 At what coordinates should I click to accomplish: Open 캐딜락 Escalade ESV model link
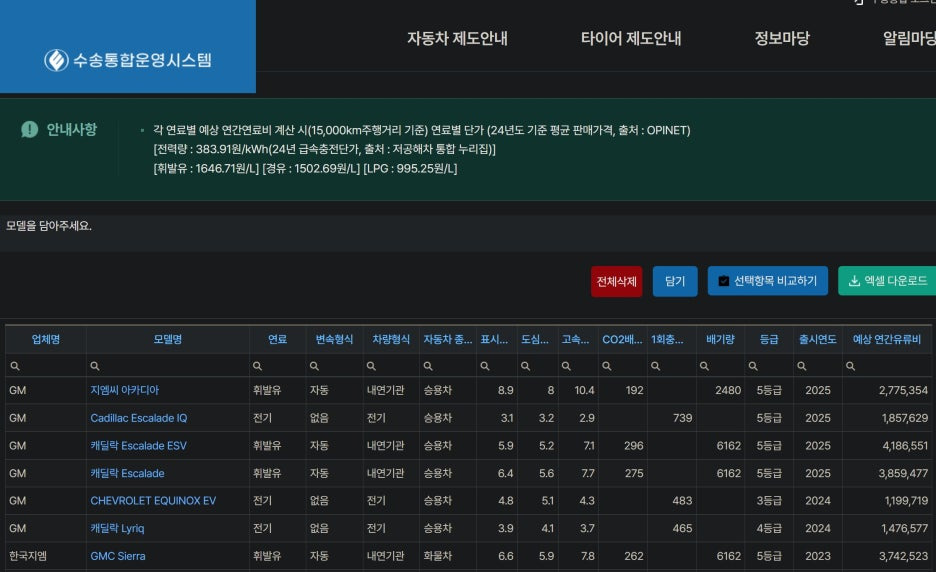coord(138,445)
